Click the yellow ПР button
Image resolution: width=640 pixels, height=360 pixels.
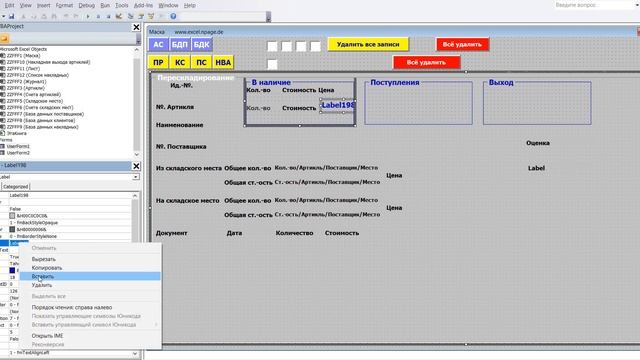click(158, 62)
